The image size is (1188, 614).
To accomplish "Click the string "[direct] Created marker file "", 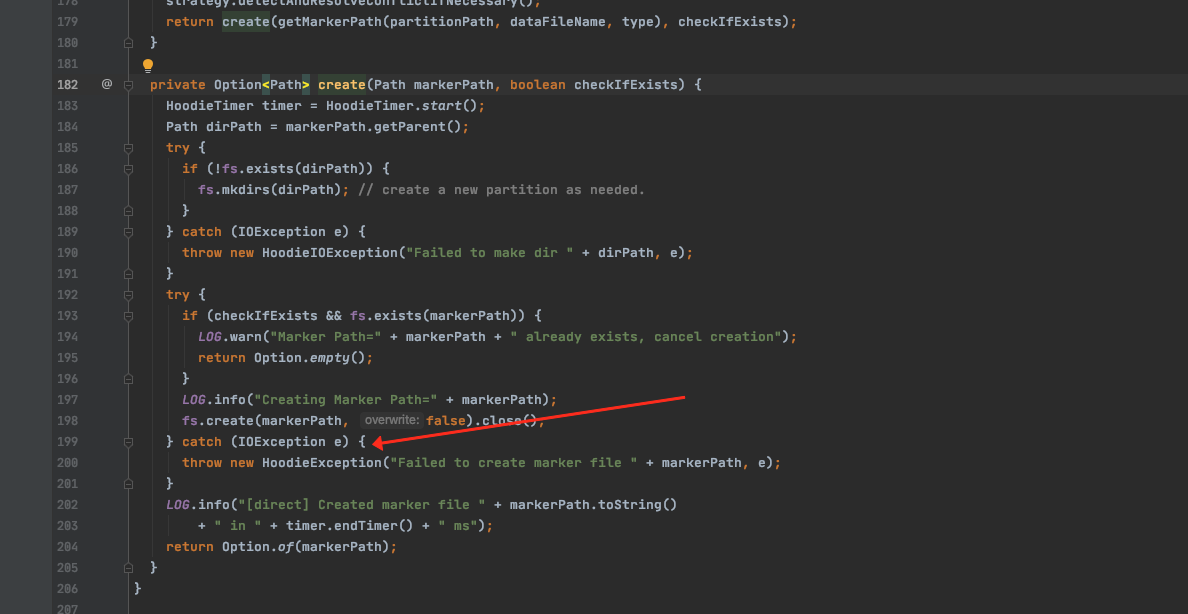I will (x=361, y=505).
